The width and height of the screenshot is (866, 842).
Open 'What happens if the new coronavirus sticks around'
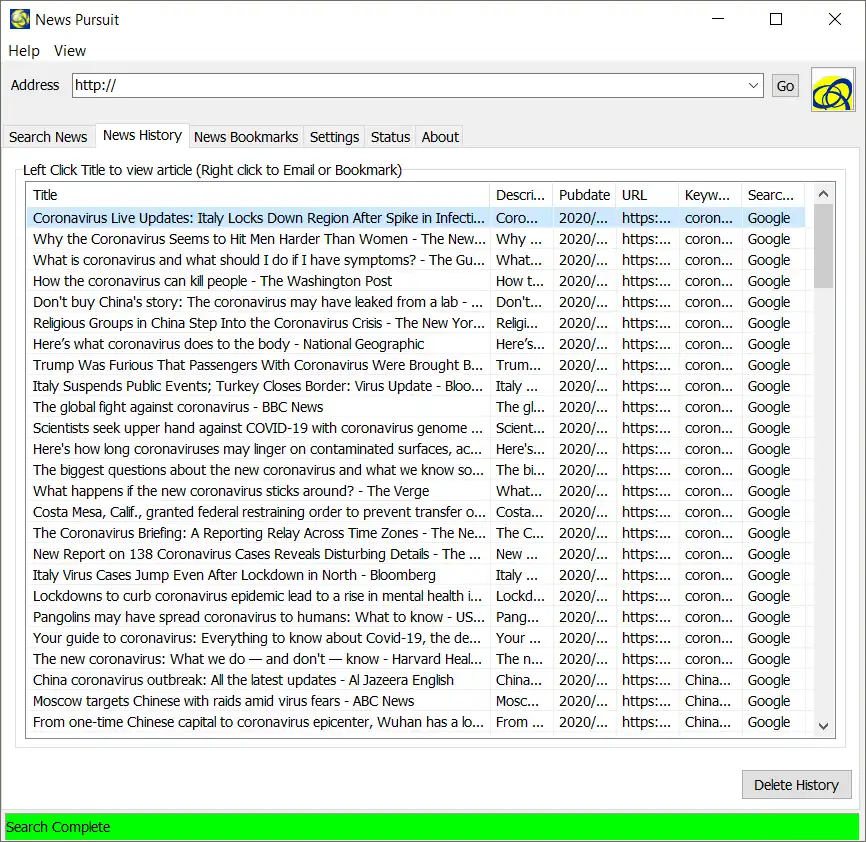pos(231,491)
